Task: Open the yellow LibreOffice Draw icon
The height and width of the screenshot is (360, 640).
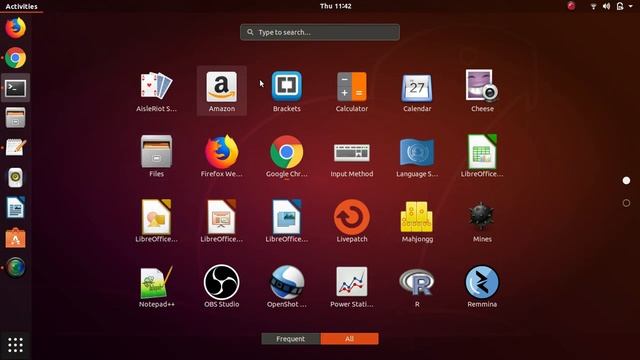Action: point(156,221)
